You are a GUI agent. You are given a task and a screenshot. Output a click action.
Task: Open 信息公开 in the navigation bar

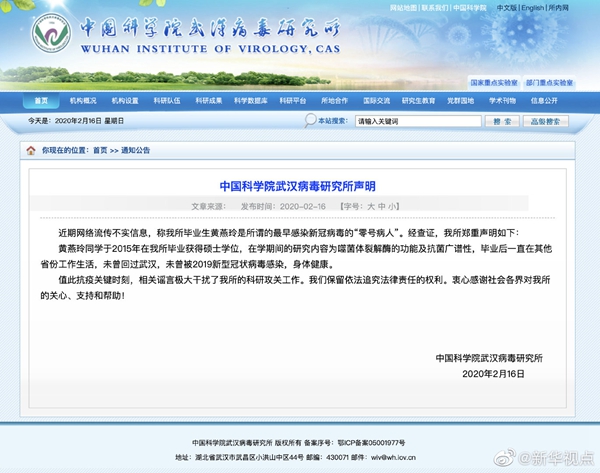pyautogui.click(x=544, y=101)
